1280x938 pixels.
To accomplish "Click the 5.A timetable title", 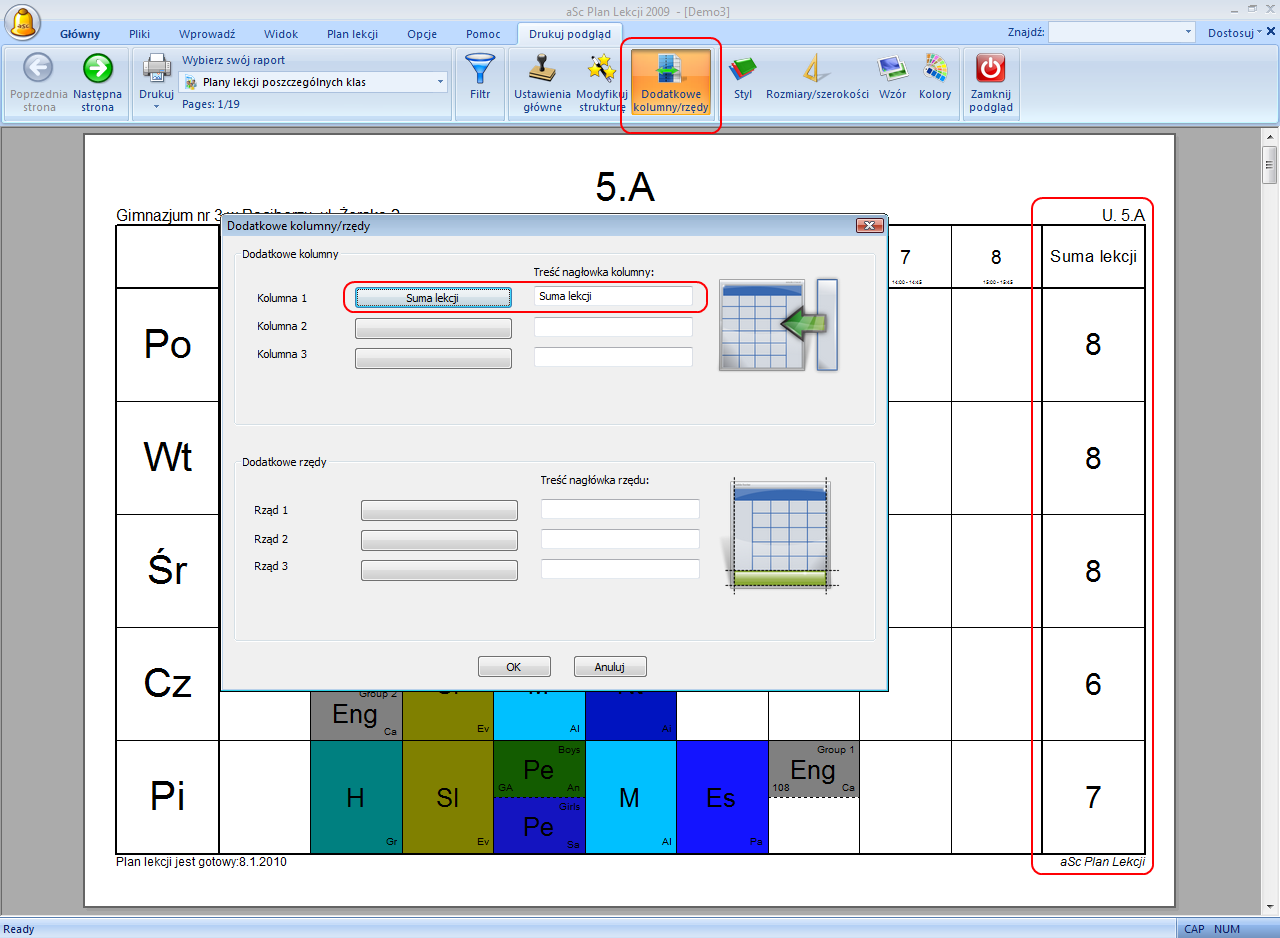I will click(x=625, y=187).
